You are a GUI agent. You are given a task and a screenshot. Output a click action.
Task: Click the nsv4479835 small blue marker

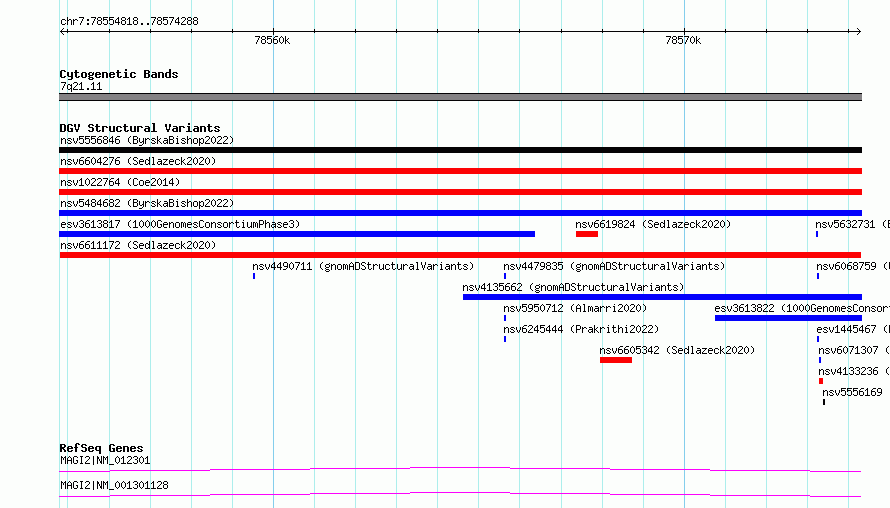tap(505, 276)
